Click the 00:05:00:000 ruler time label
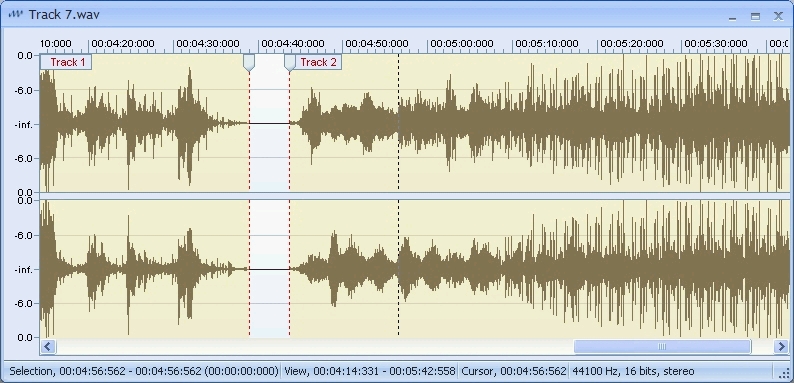Screen dimensions: 794x383 coord(462,44)
